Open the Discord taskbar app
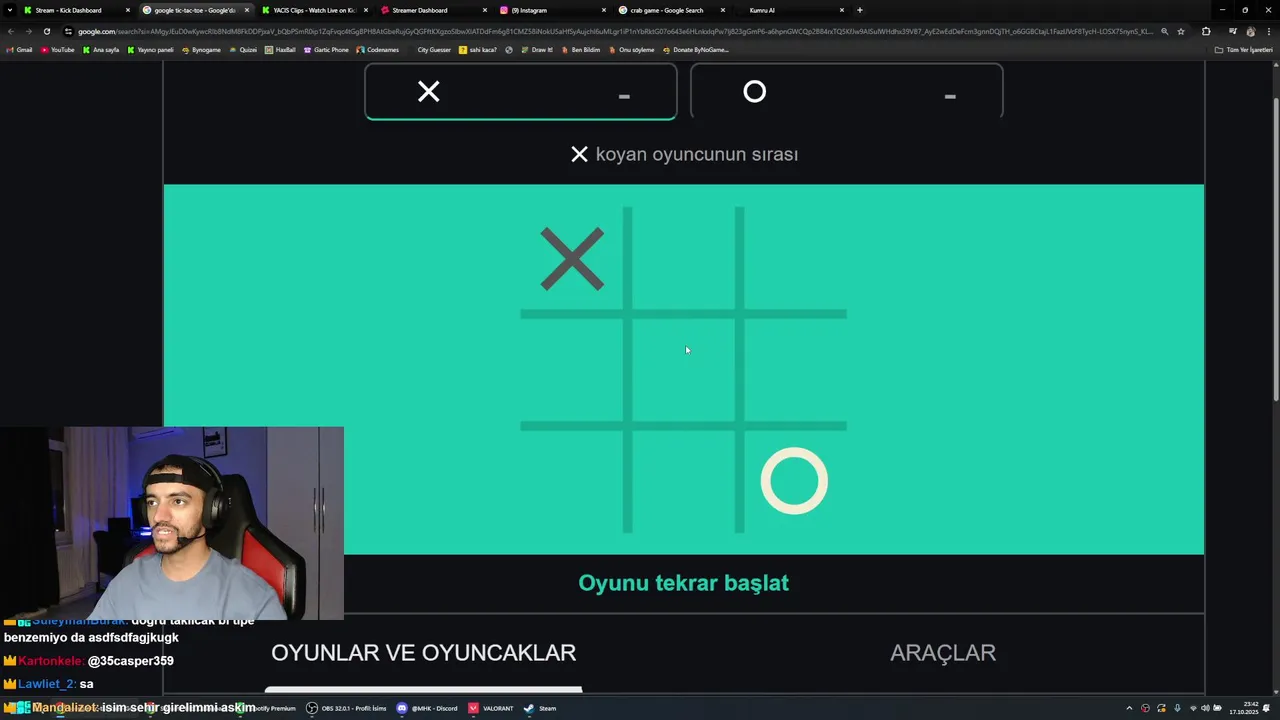Image resolution: width=1280 pixels, height=720 pixels. 427,708
